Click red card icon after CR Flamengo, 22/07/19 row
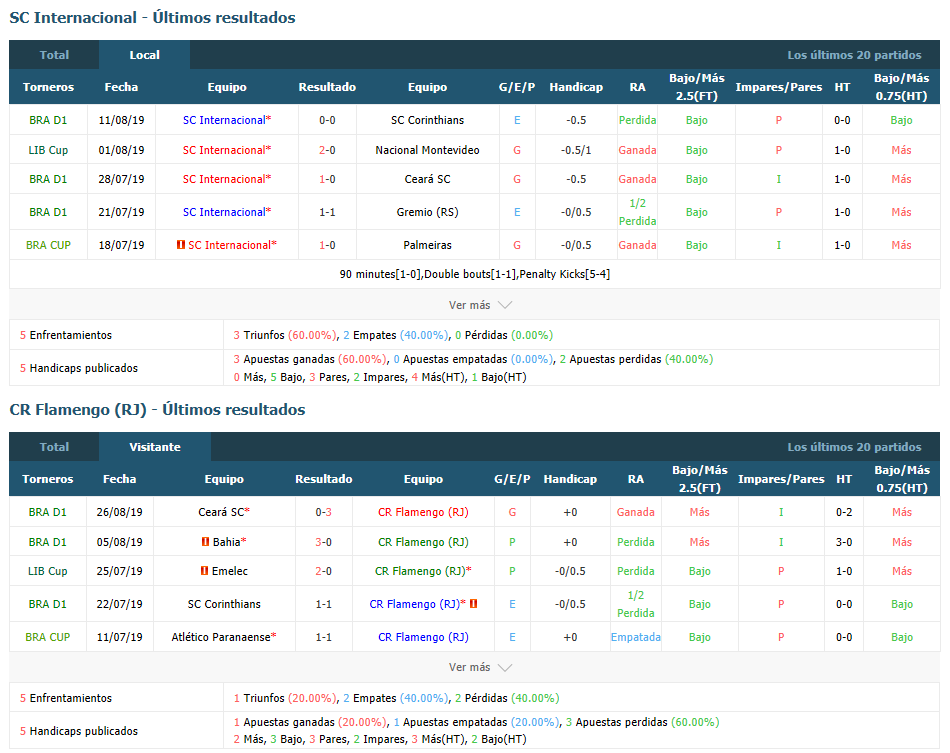The width and height of the screenshot is (950, 753). point(474,603)
